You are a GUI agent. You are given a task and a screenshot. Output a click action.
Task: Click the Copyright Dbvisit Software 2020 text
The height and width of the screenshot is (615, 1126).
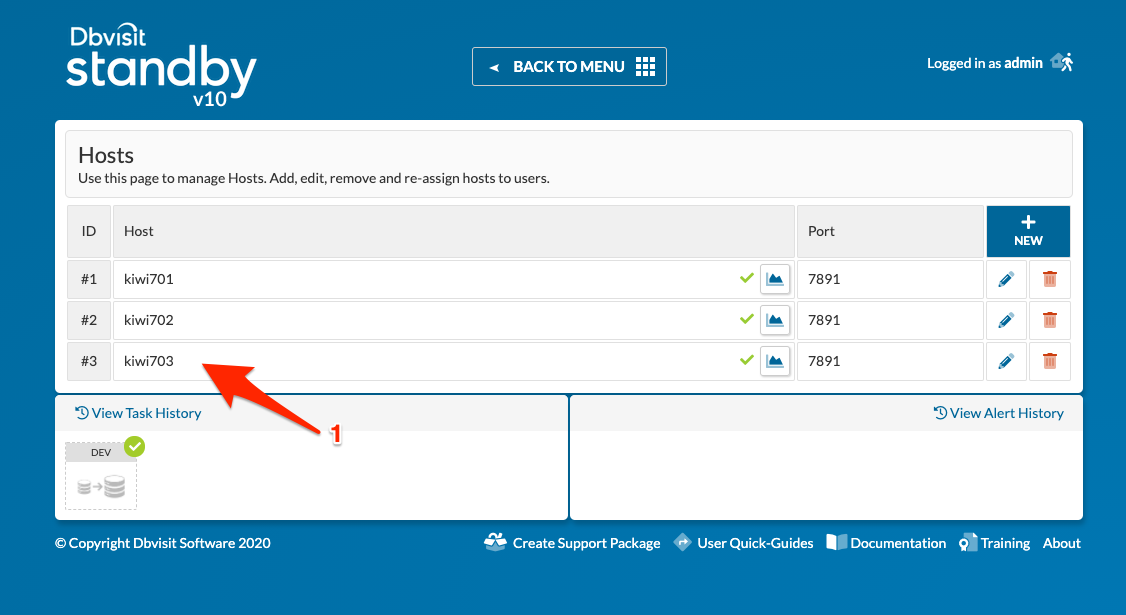click(163, 543)
